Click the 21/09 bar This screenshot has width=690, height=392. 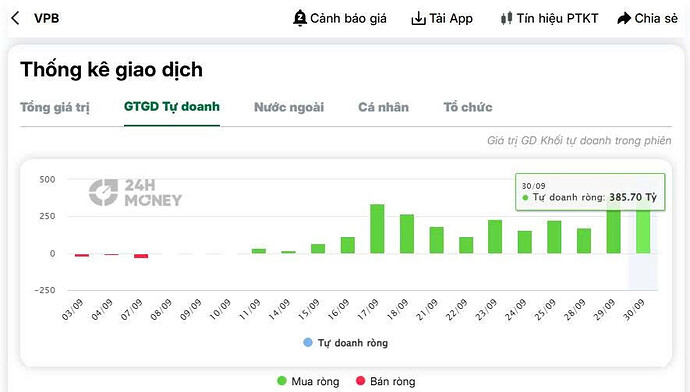[x=437, y=240]
